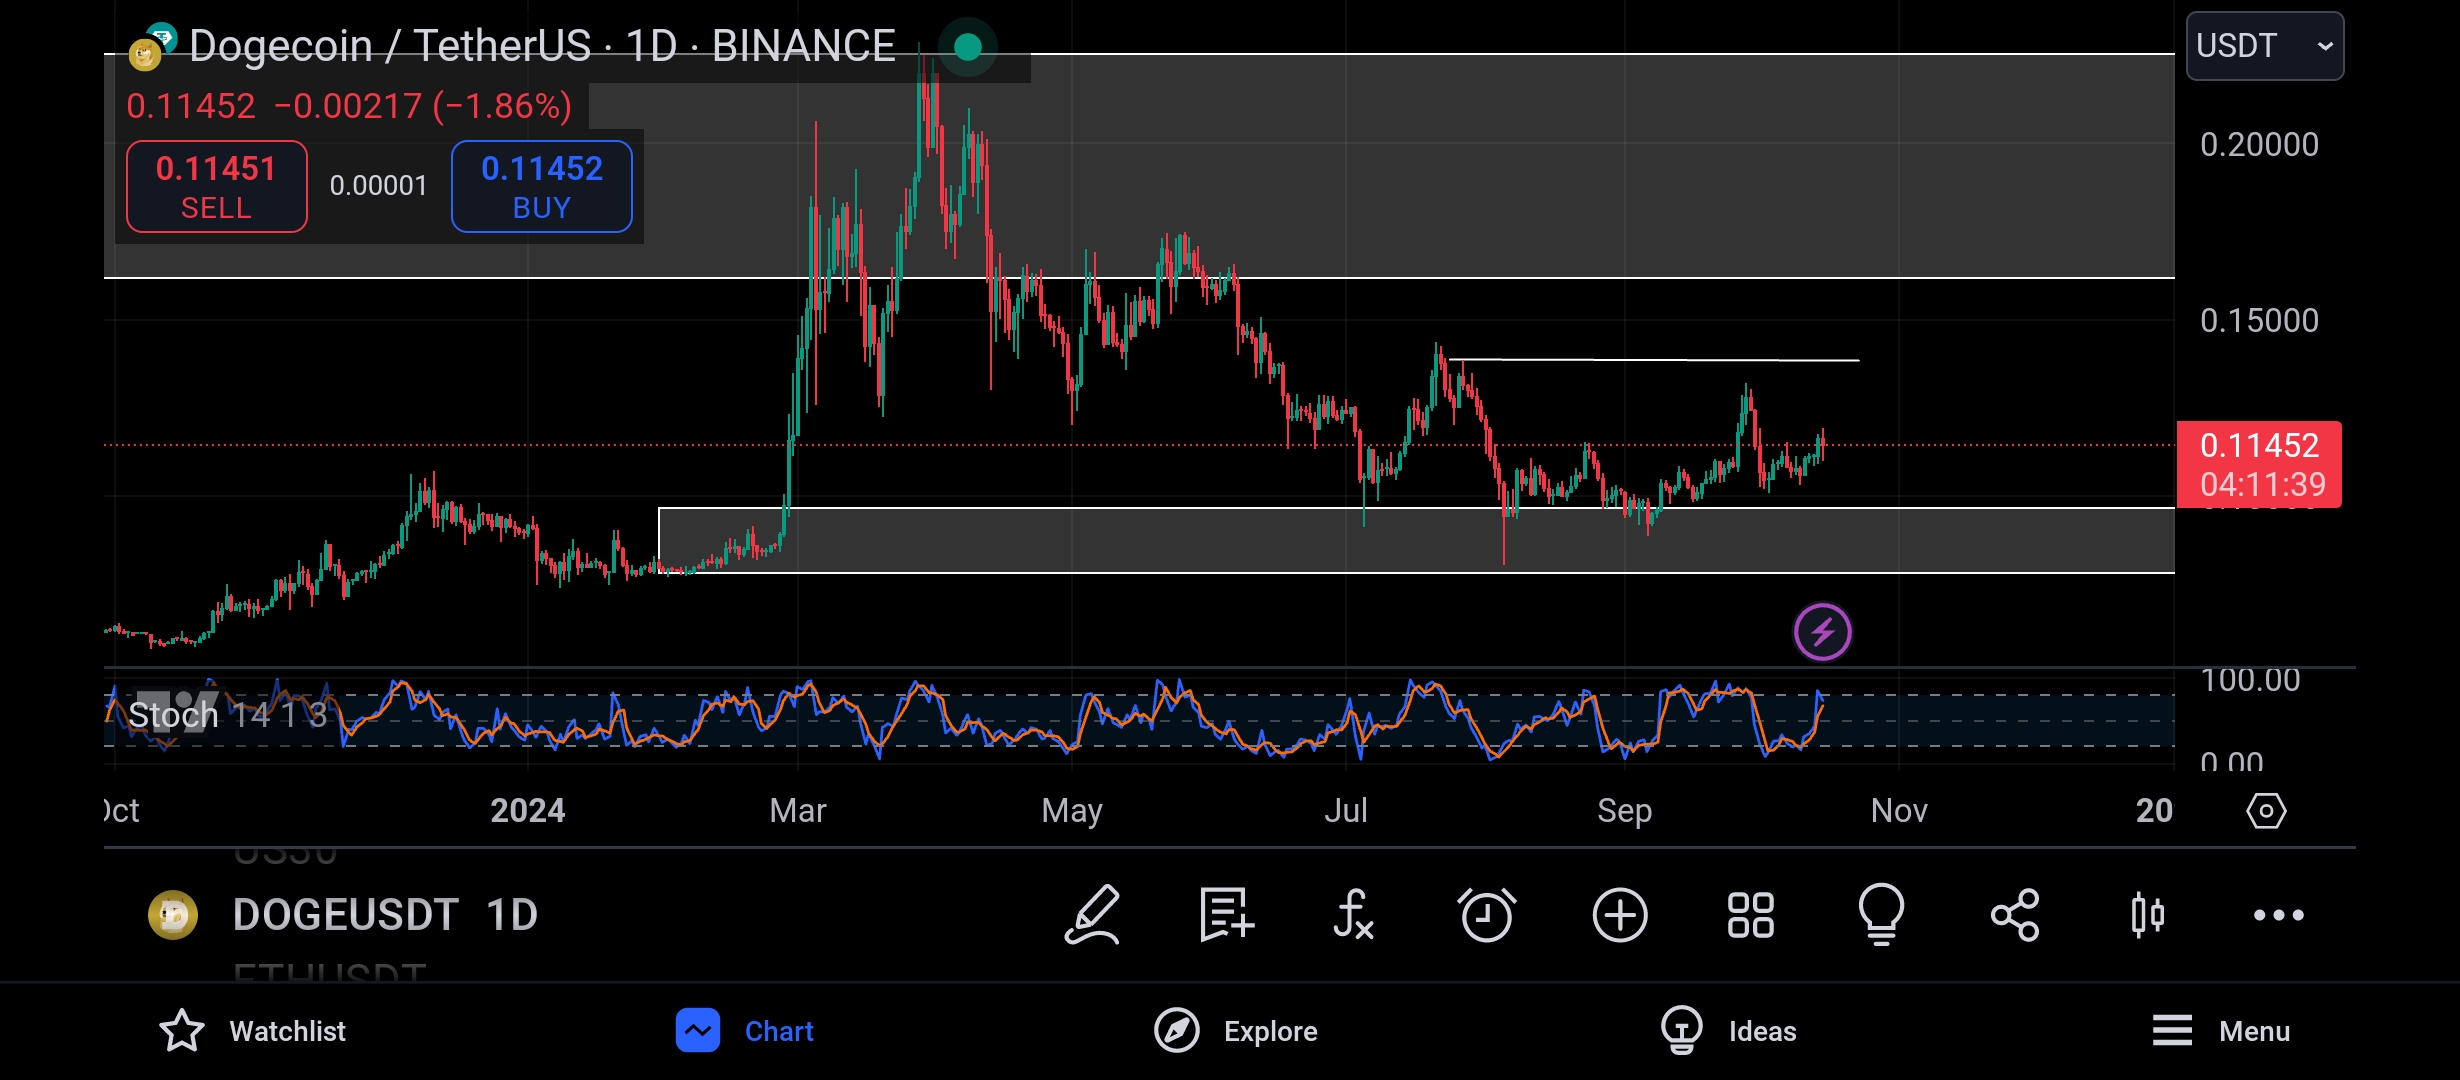Select the lower gray support zone rectangle
2460x1080 pixels.
(1416, 540)
